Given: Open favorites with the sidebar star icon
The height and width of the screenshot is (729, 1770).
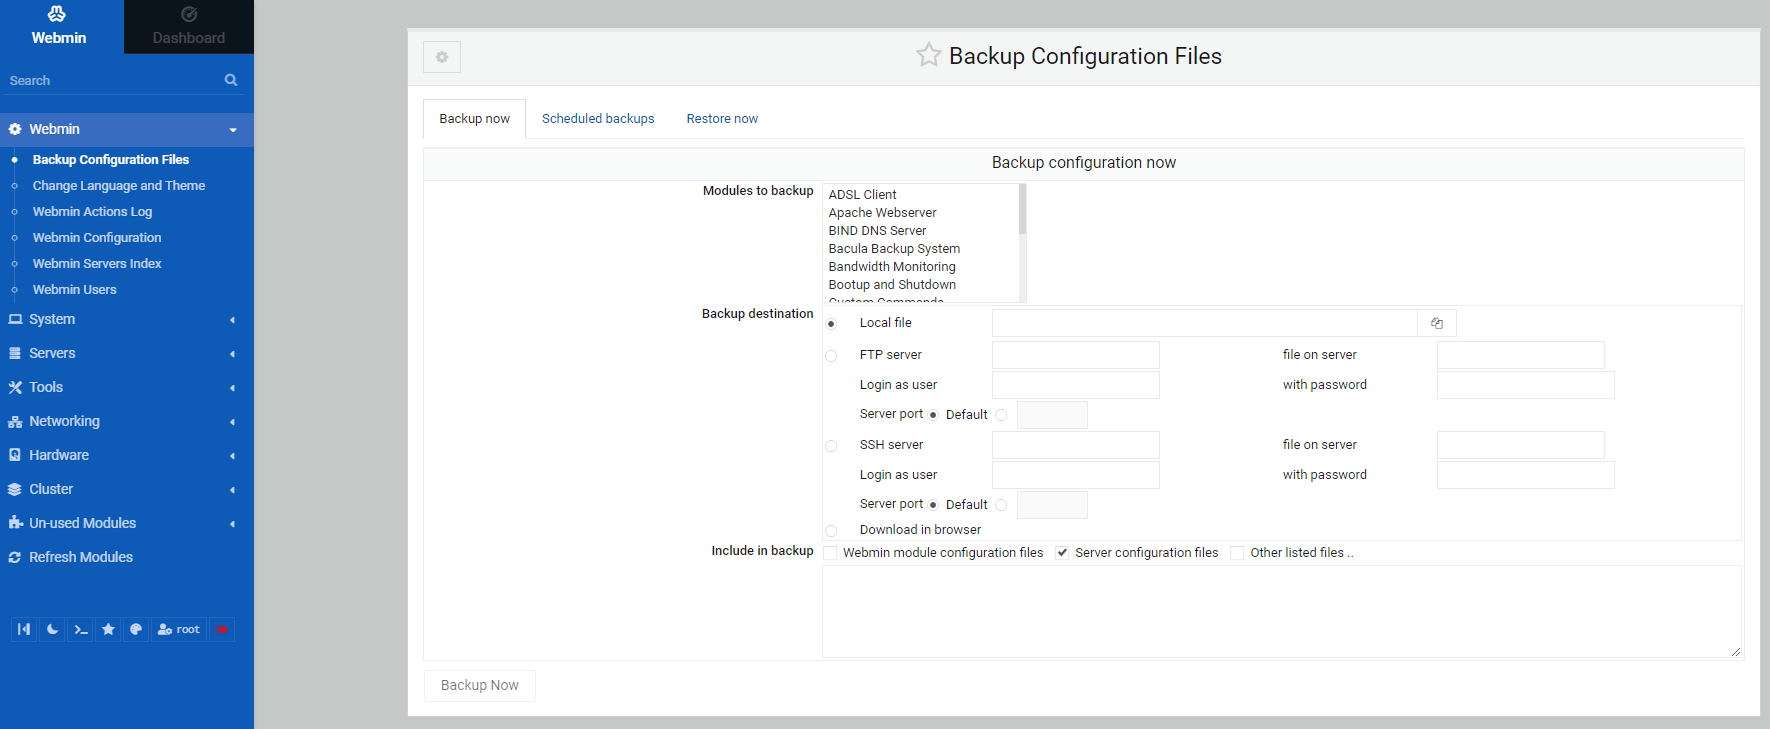Looking at the screenshot, I should click(108, 629).
